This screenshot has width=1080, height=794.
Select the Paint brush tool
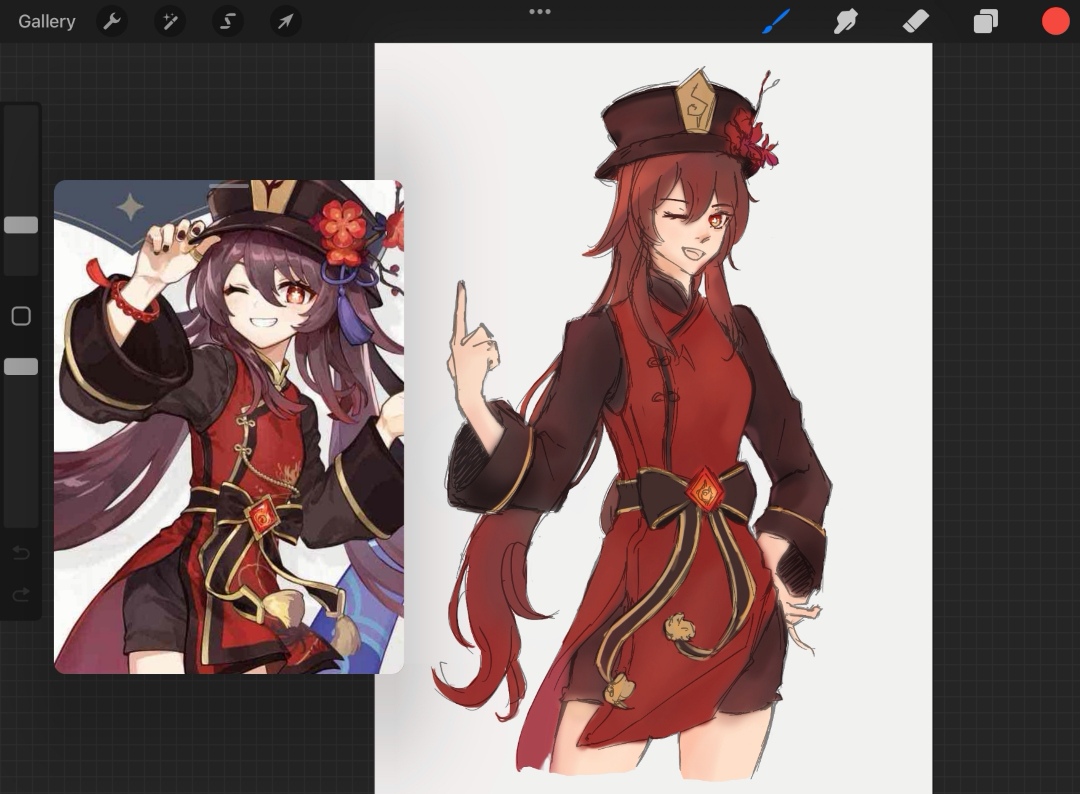pos(776,21)
